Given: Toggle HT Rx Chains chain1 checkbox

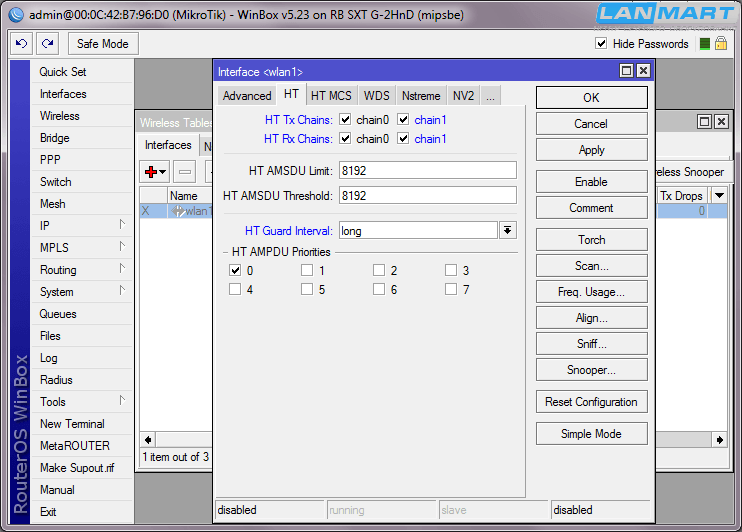Looking at the screenshot, I should pyautogui.click(x=403, y=139).
